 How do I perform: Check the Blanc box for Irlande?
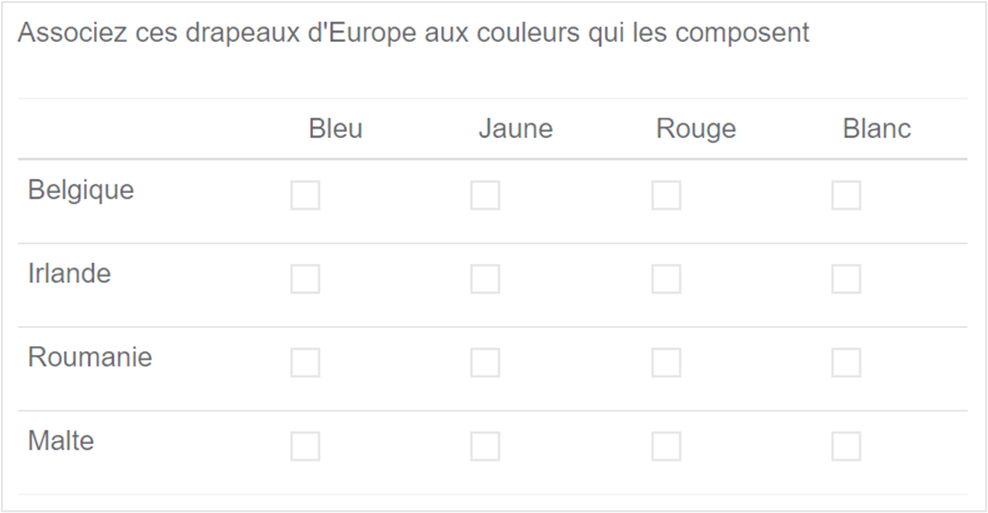(x=846, y=279)
